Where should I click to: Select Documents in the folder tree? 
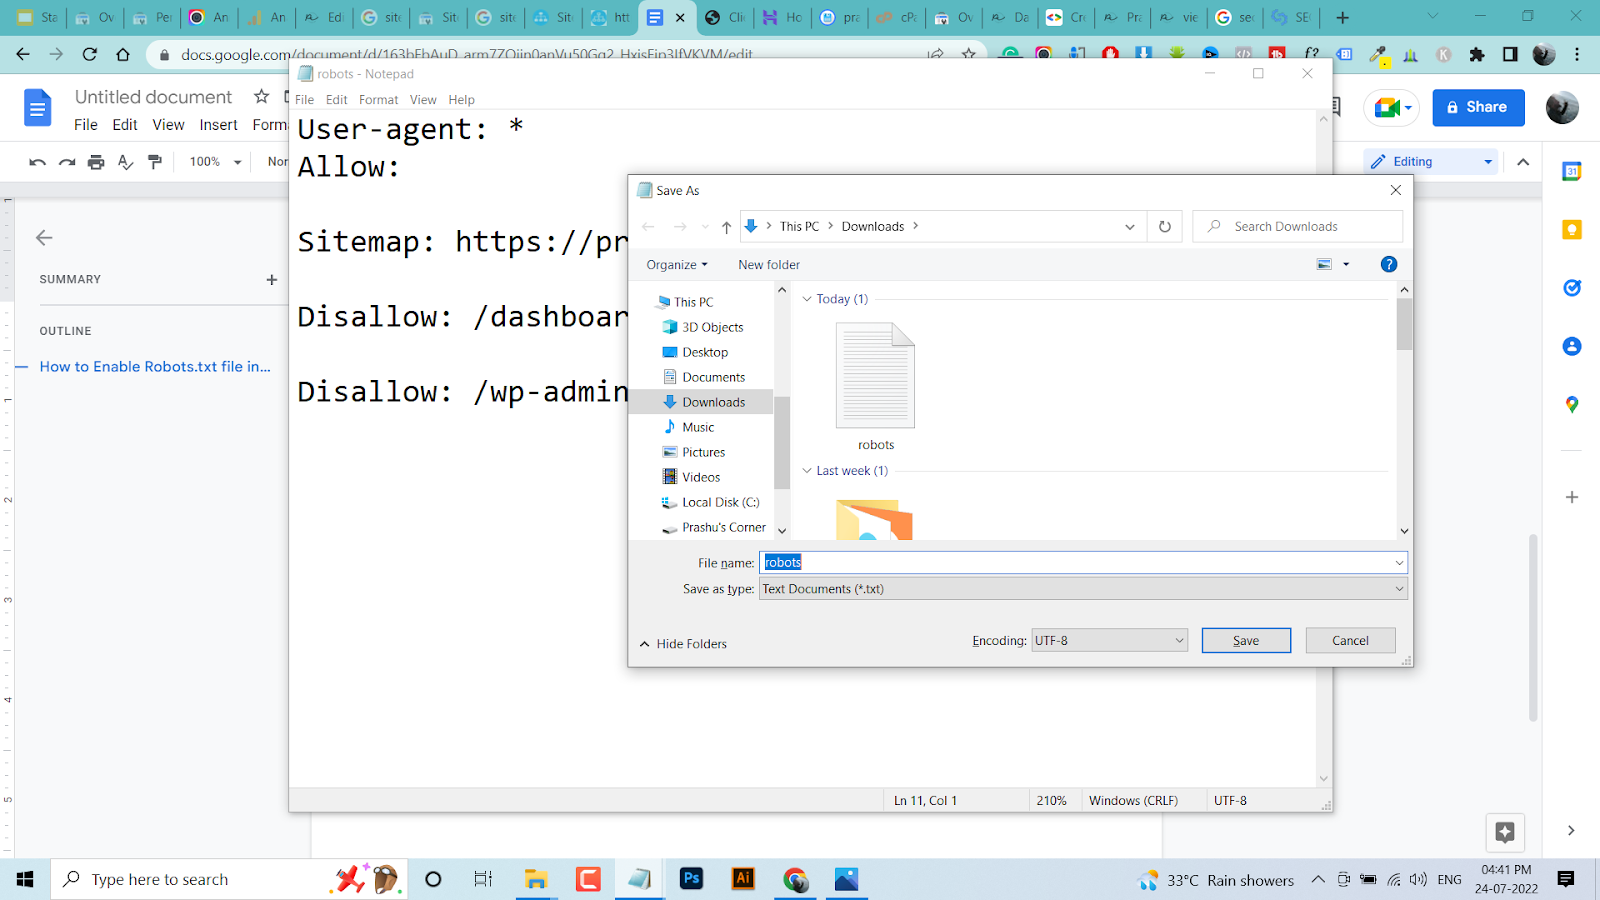click(713, 377)
